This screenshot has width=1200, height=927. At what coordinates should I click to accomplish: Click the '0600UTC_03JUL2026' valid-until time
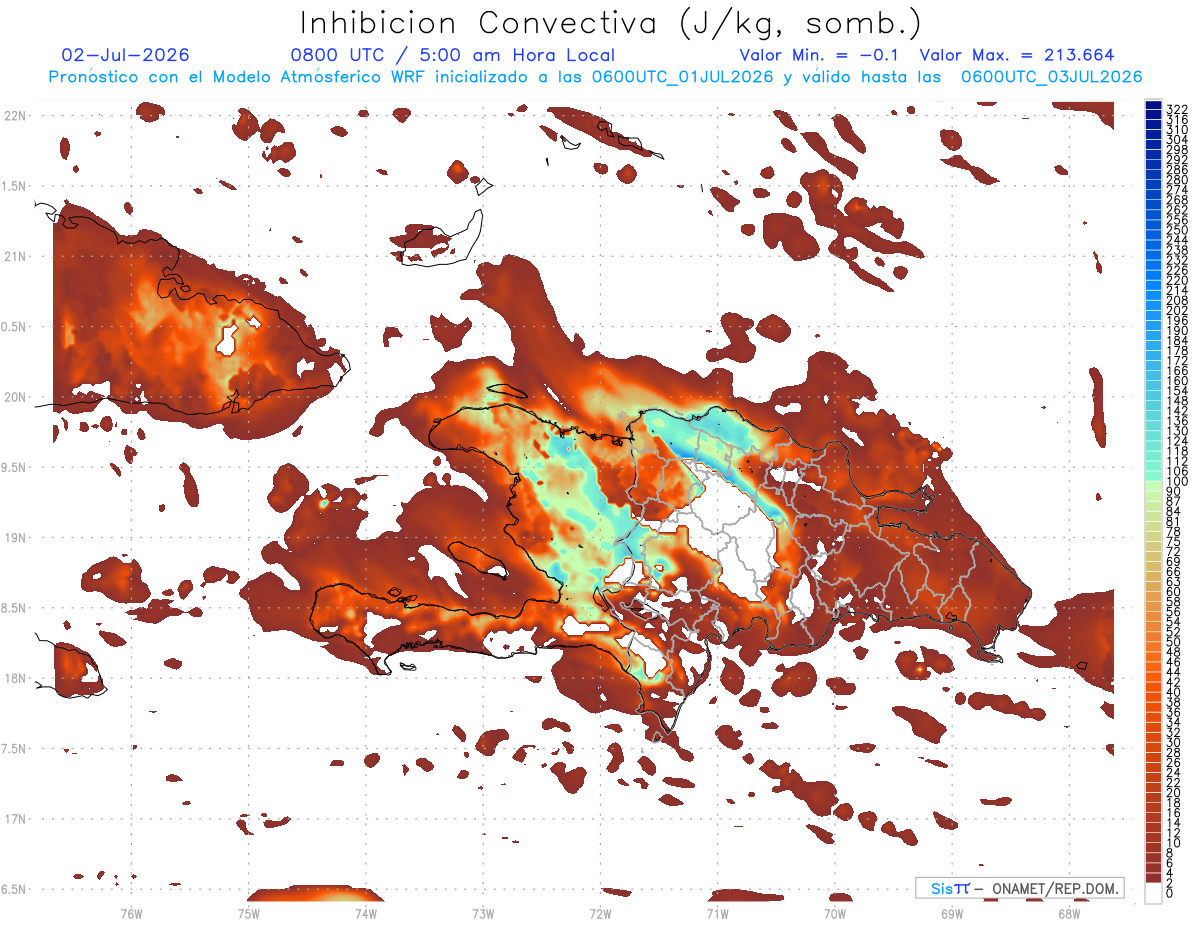(x=1051, y=76)
